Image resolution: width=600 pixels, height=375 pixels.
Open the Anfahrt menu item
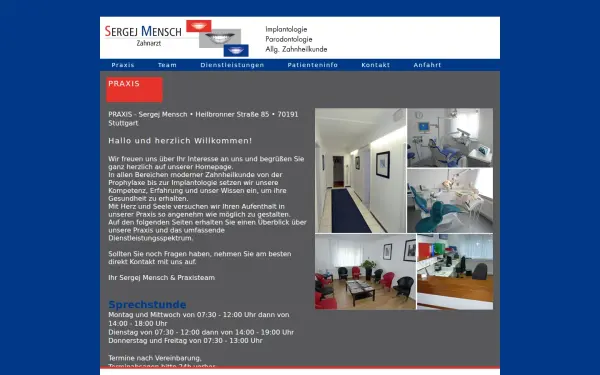click(x=427, y=65)
